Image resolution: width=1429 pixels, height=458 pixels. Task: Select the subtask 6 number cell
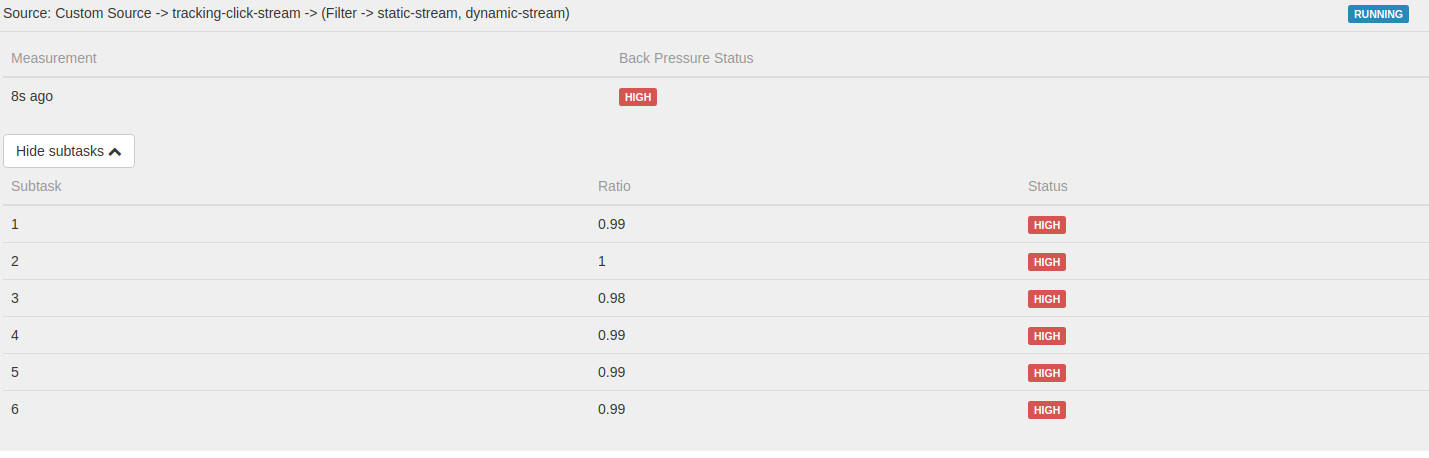[x=15, y=409]
